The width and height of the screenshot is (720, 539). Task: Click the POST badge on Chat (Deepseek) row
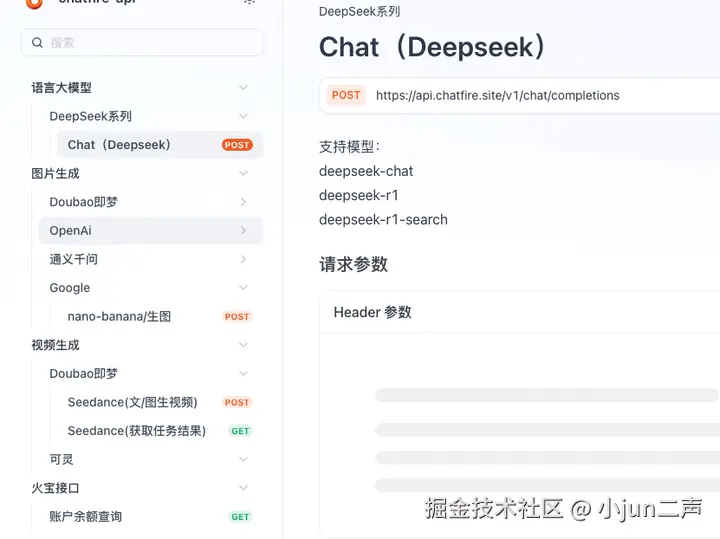237,145
